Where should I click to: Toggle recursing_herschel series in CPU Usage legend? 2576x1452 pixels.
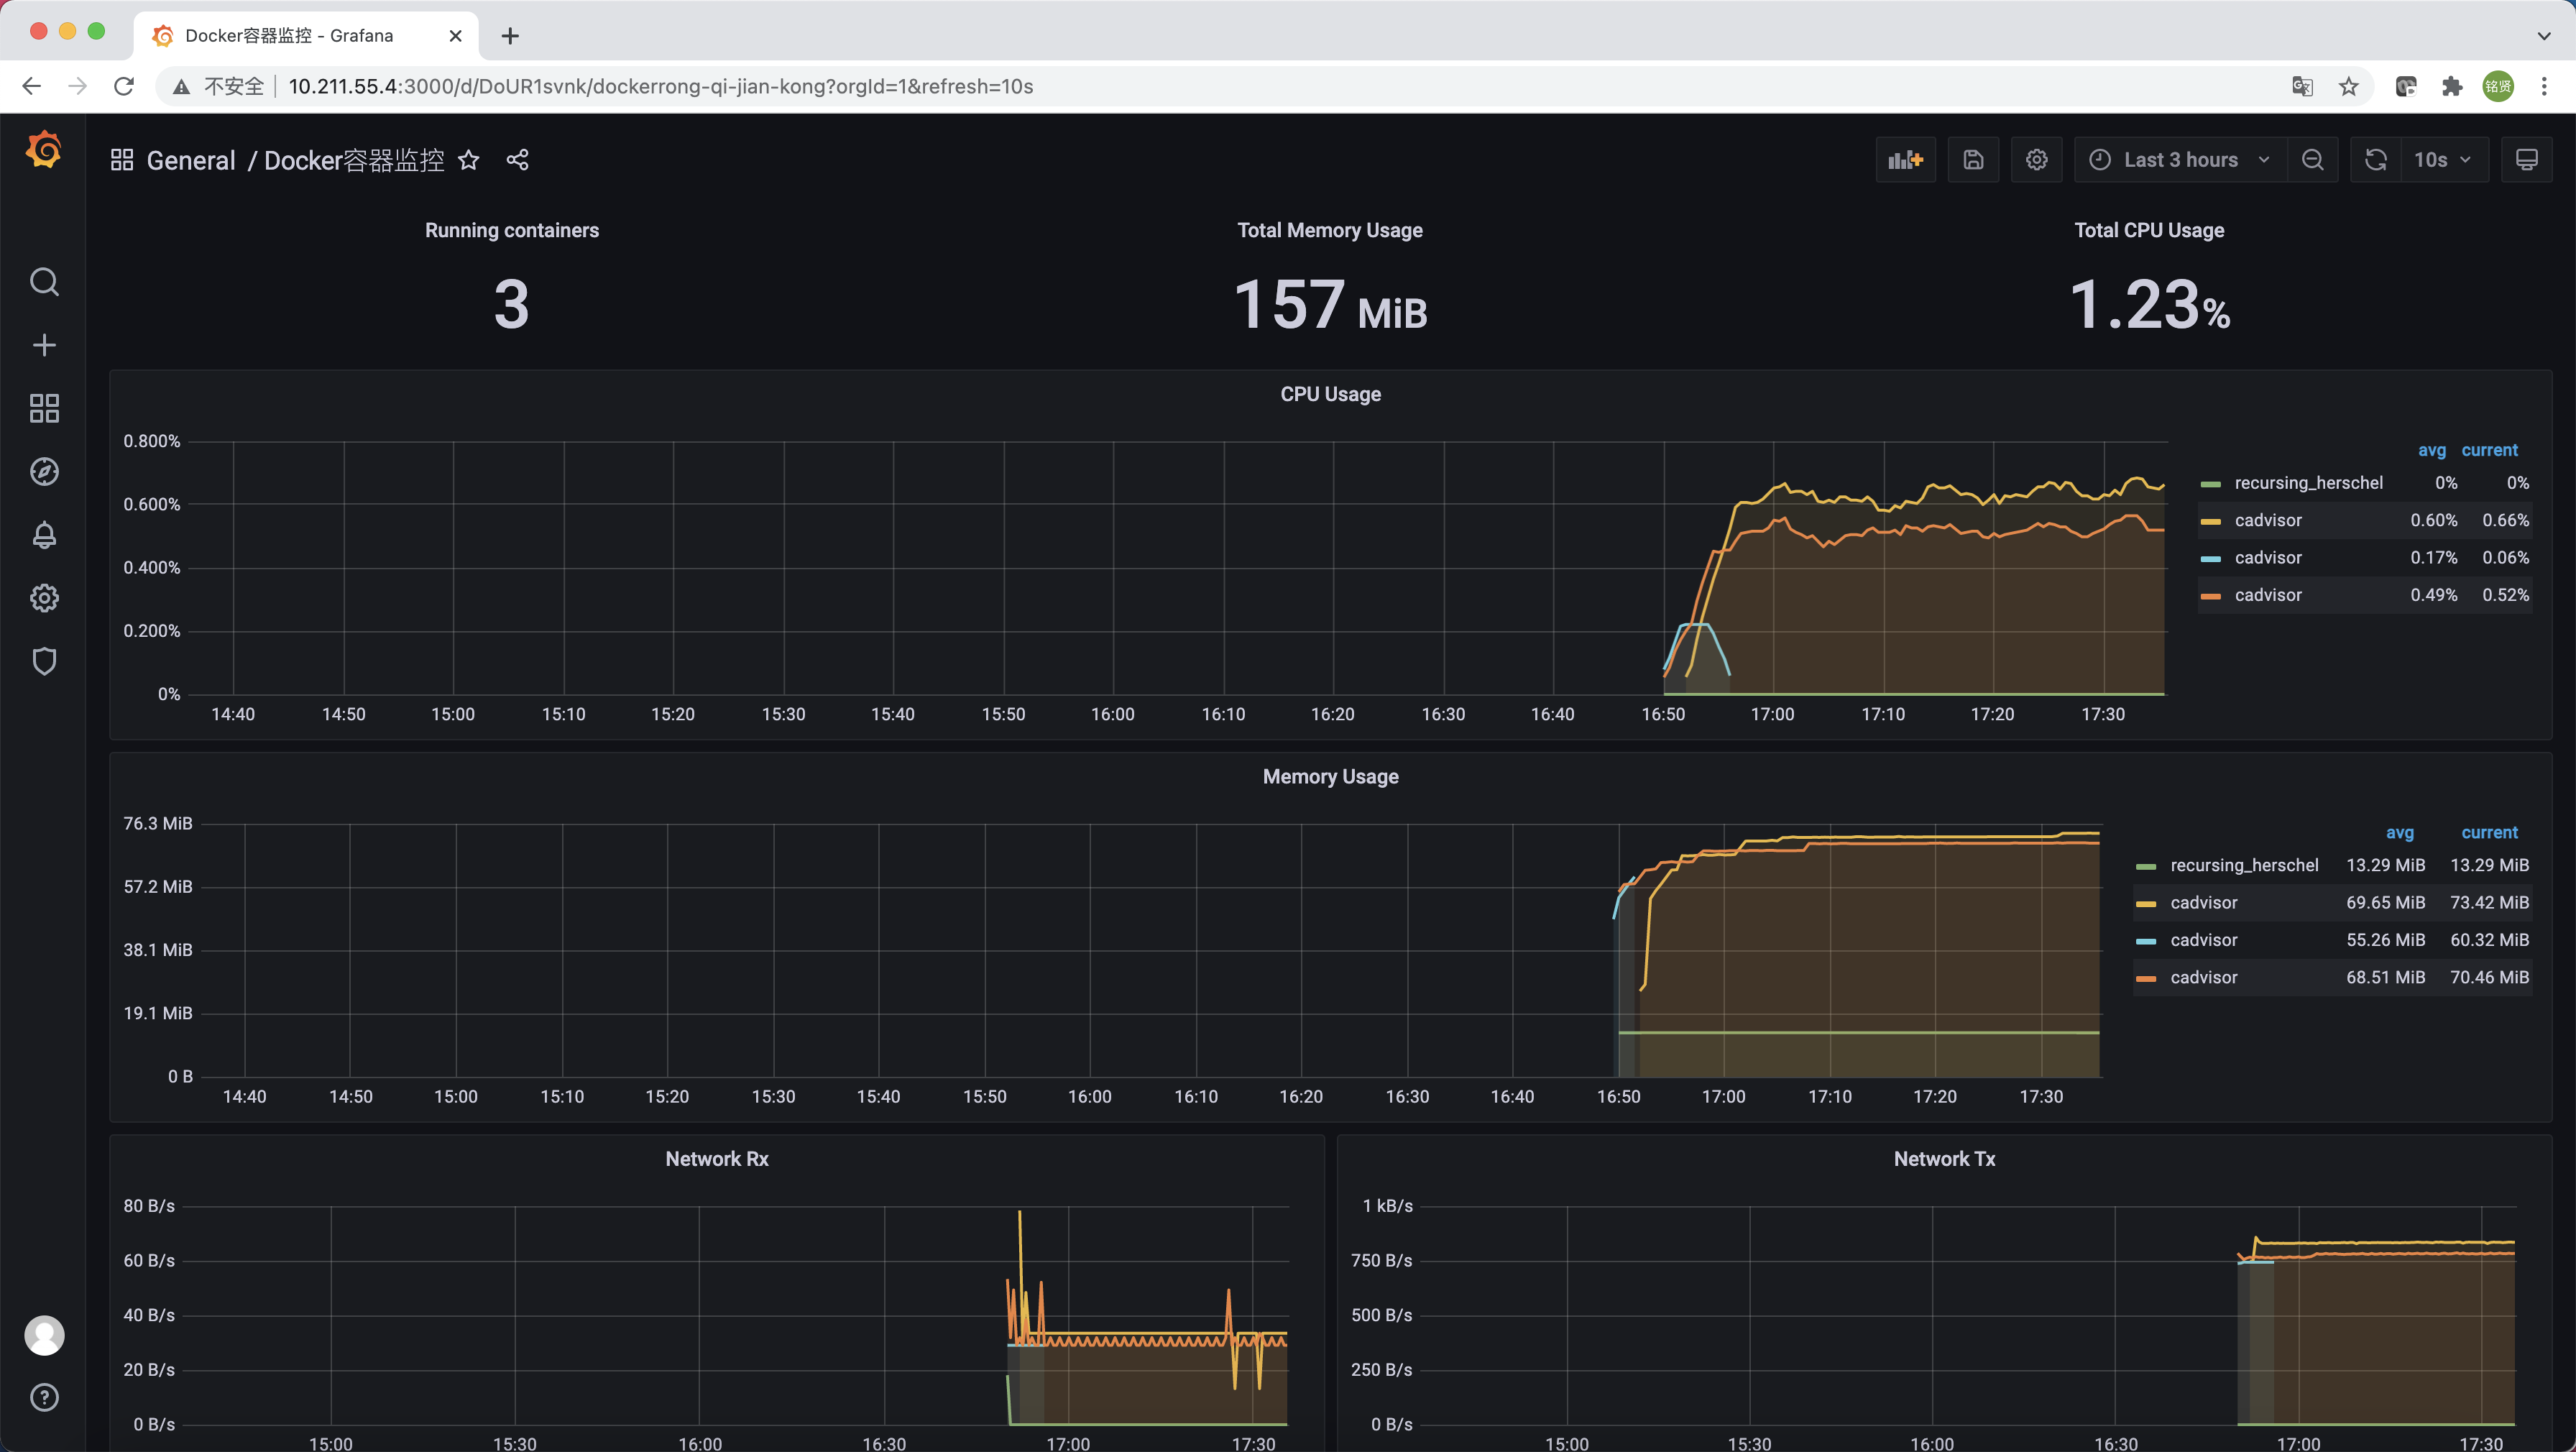click(x=2308, y=483)
